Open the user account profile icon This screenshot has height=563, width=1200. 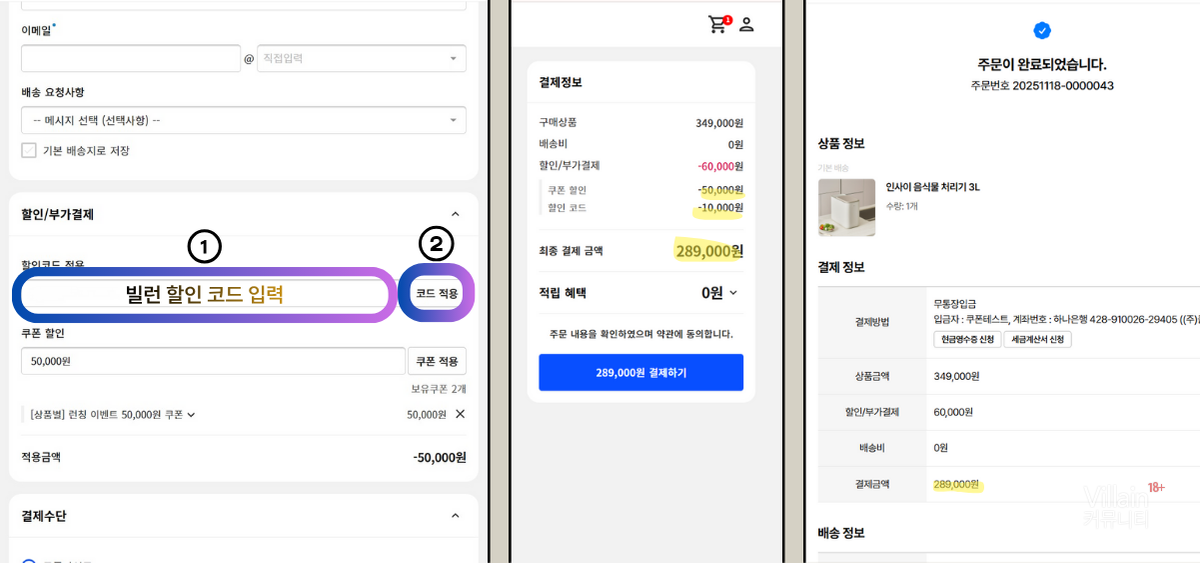(746, 25)
